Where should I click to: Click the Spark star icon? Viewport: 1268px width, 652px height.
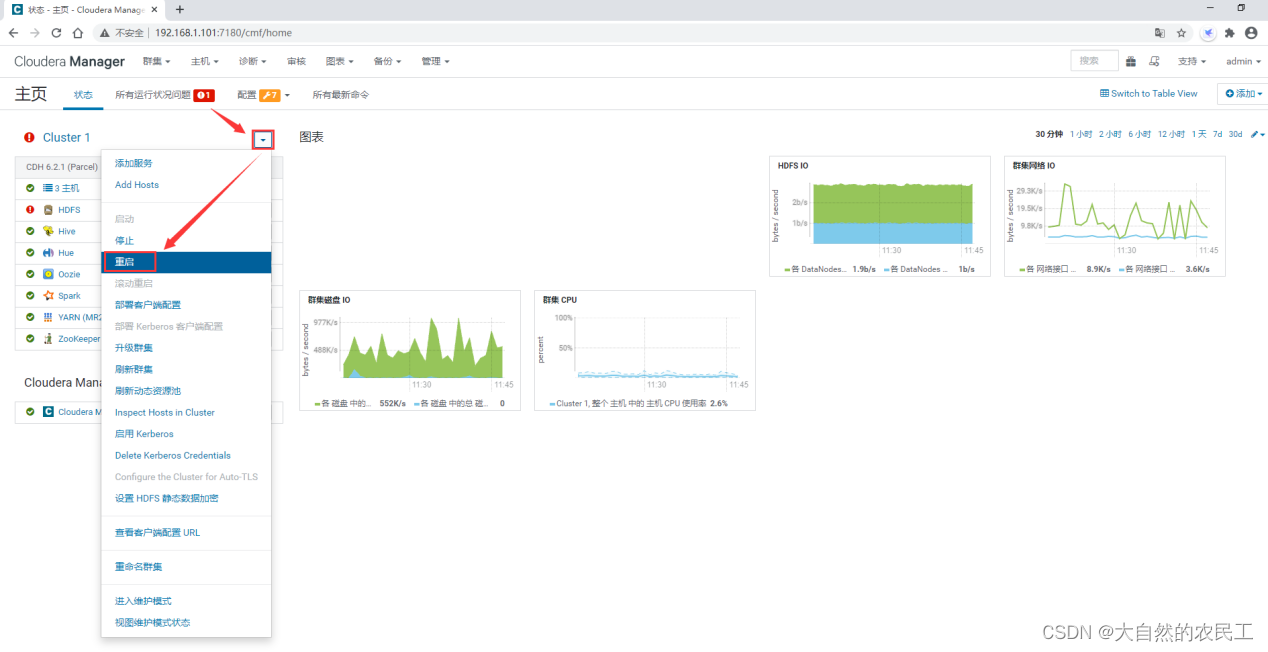coord(48,296)
